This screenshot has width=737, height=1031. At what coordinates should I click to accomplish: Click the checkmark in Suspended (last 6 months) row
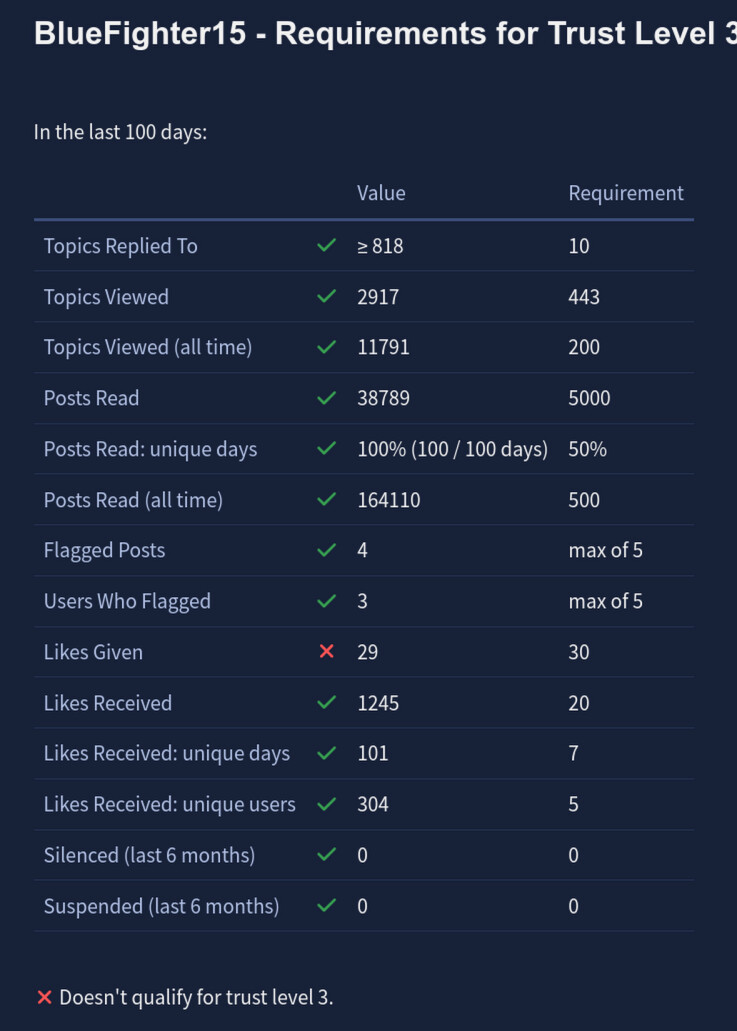point(326,906)
